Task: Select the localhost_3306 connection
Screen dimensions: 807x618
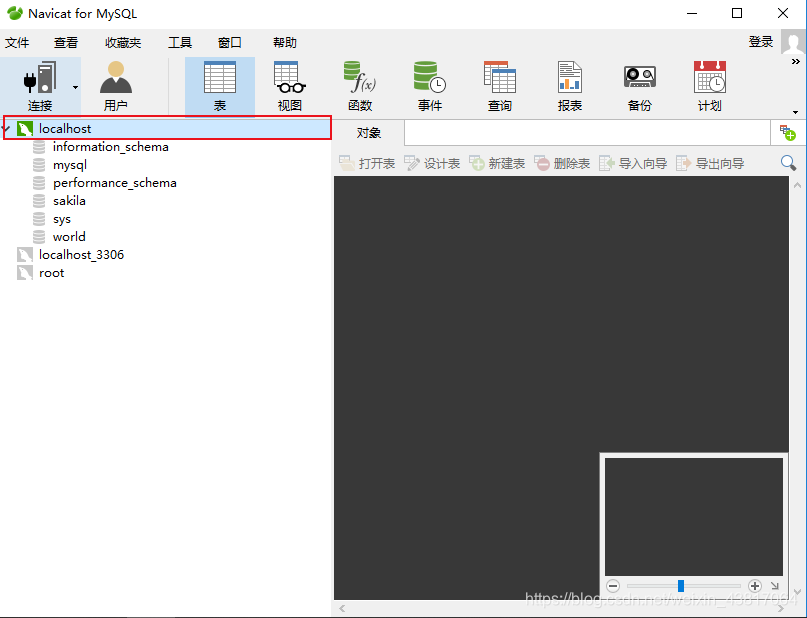Action: point(81,255)
